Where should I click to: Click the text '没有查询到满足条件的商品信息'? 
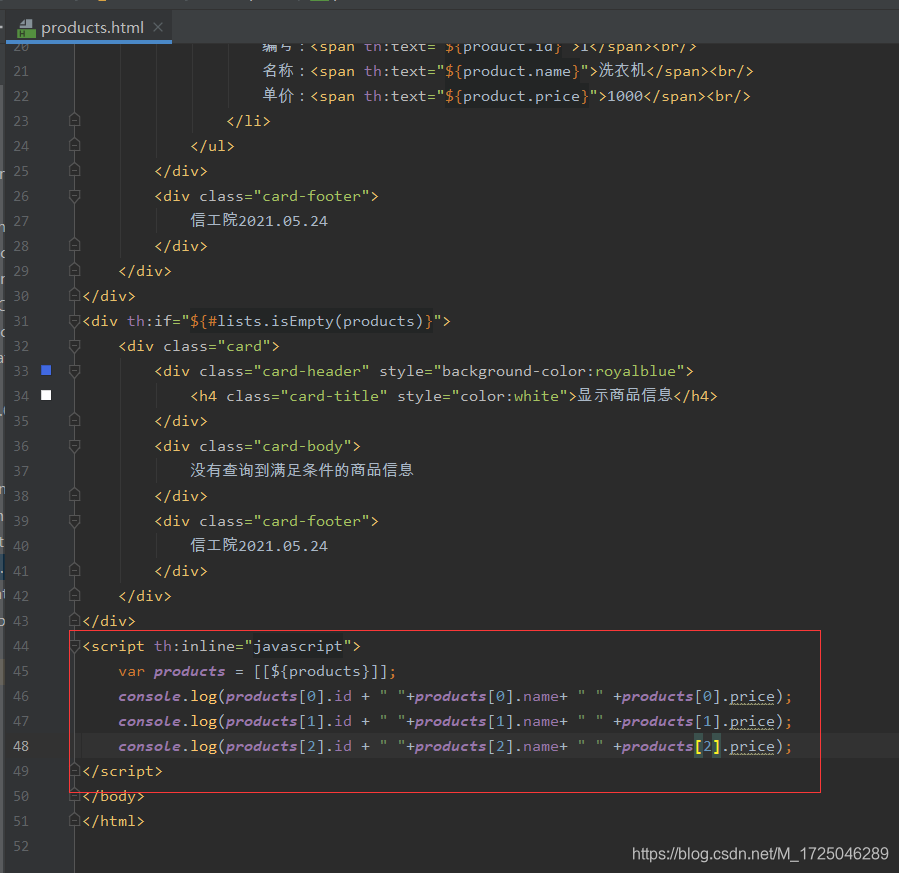pos(302,471)
